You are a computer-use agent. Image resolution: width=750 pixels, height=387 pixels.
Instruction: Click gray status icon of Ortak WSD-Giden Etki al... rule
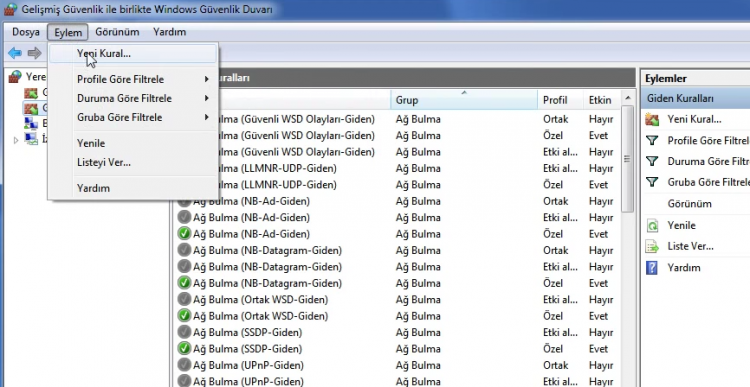[184, 299]
